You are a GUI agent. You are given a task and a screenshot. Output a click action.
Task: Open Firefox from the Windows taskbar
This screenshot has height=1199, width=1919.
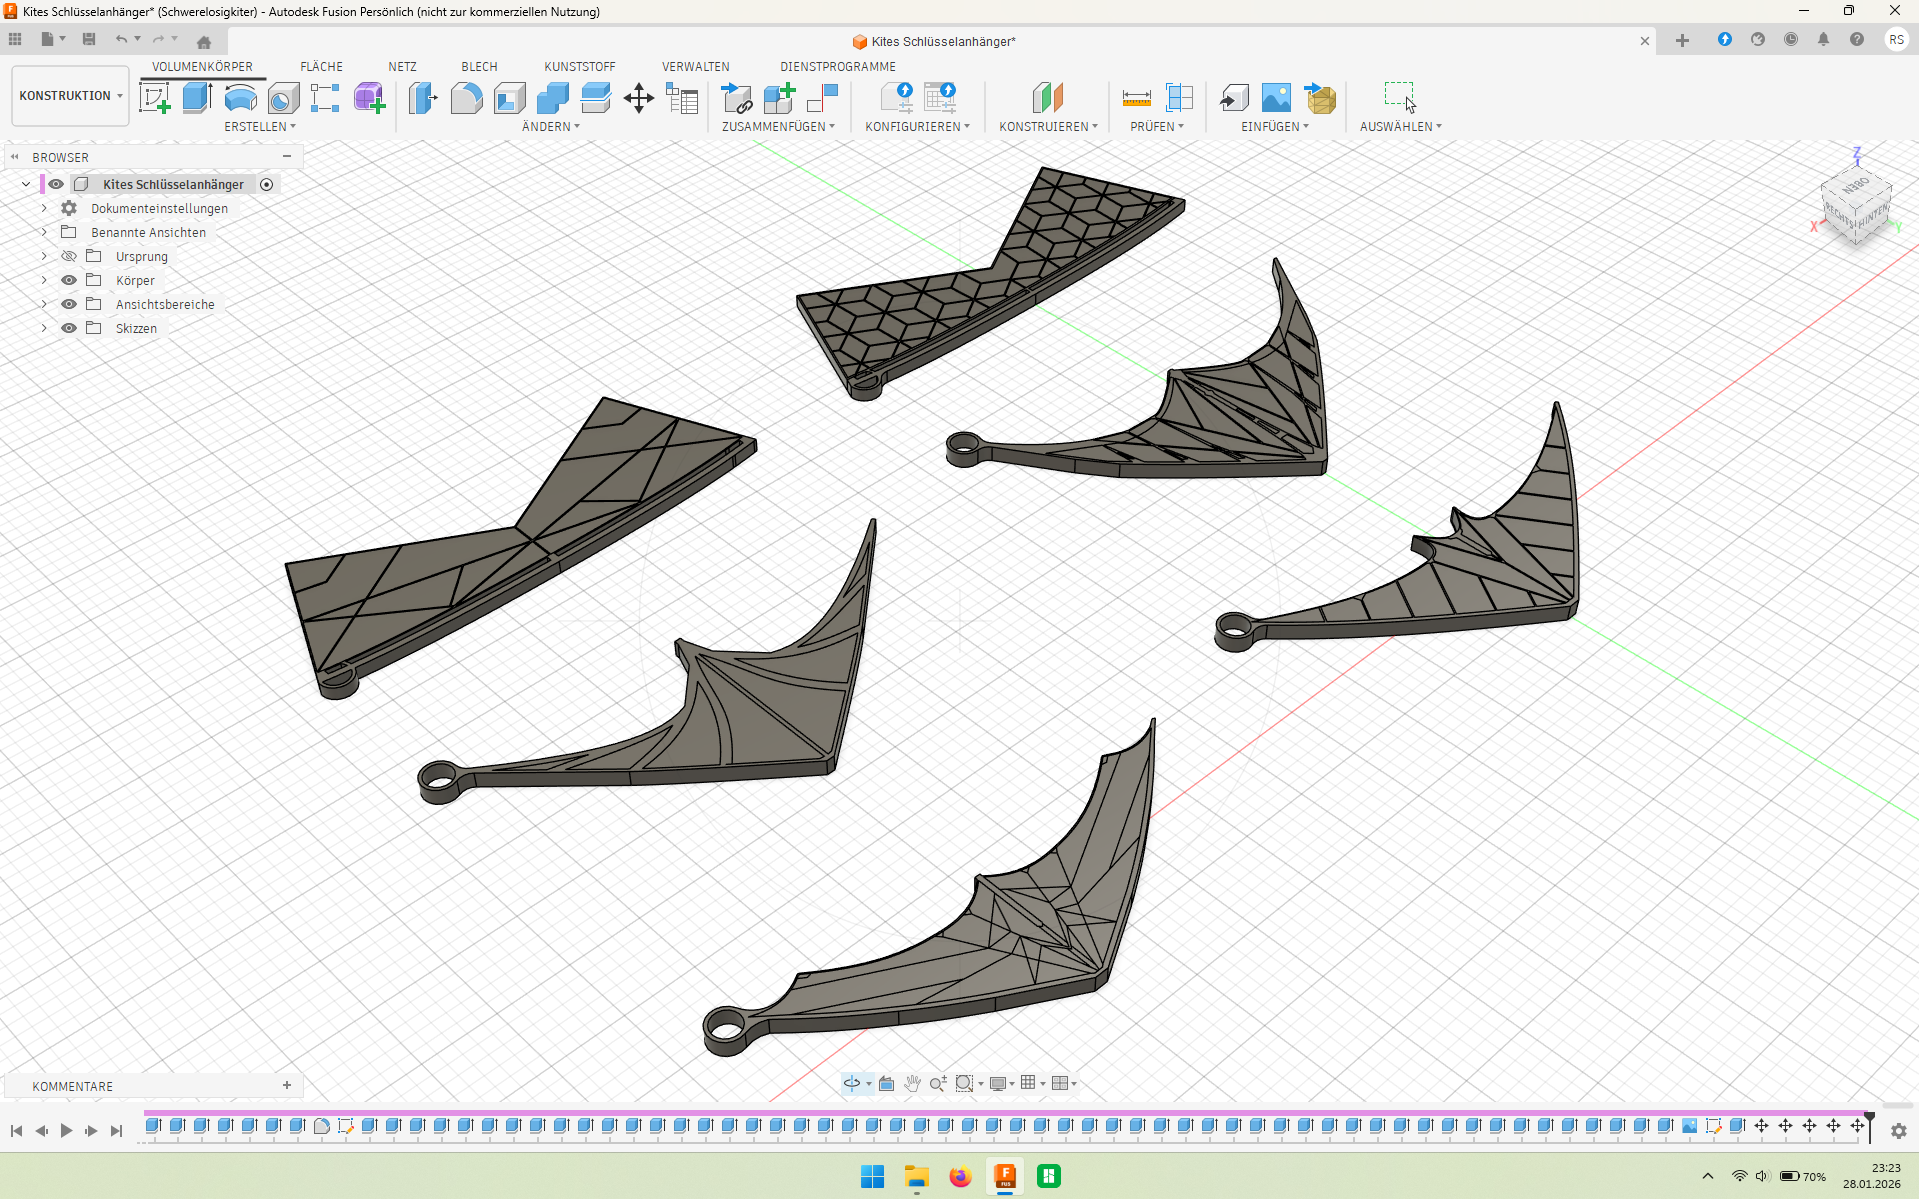click(x=960, y=1177)
